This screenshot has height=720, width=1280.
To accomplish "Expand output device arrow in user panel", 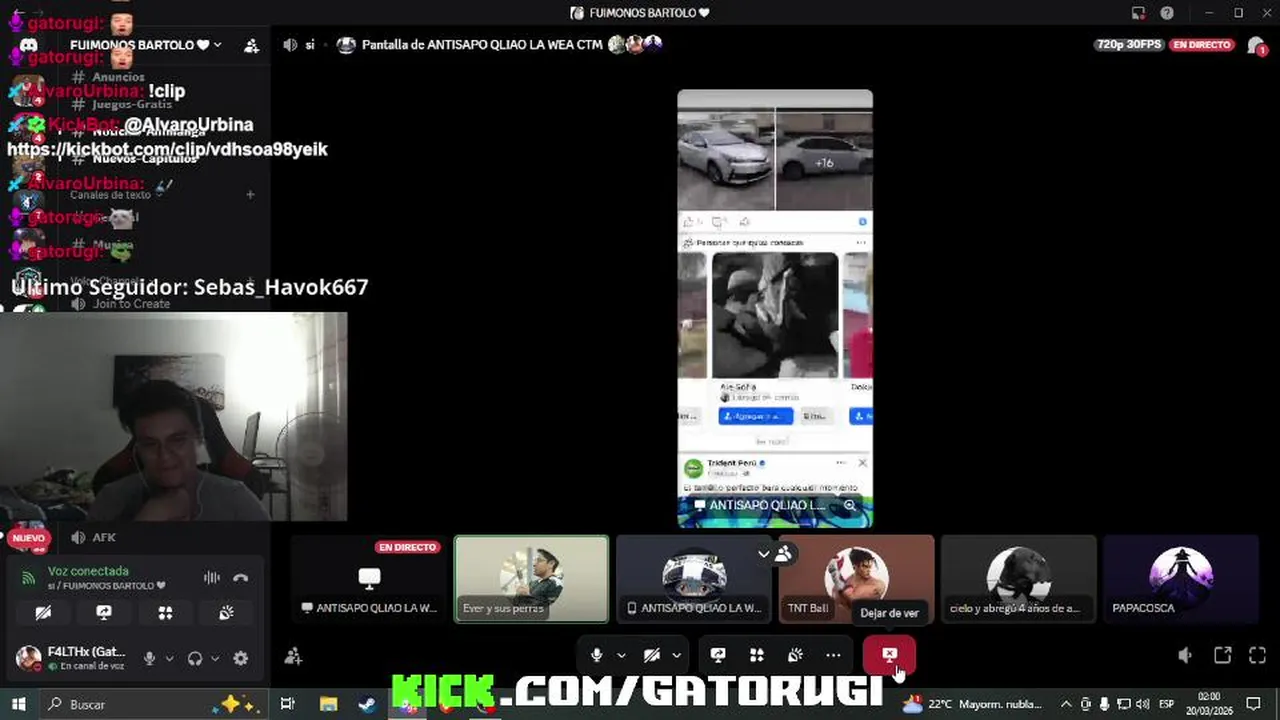I will pyautogui.click(x=214, y=658).
